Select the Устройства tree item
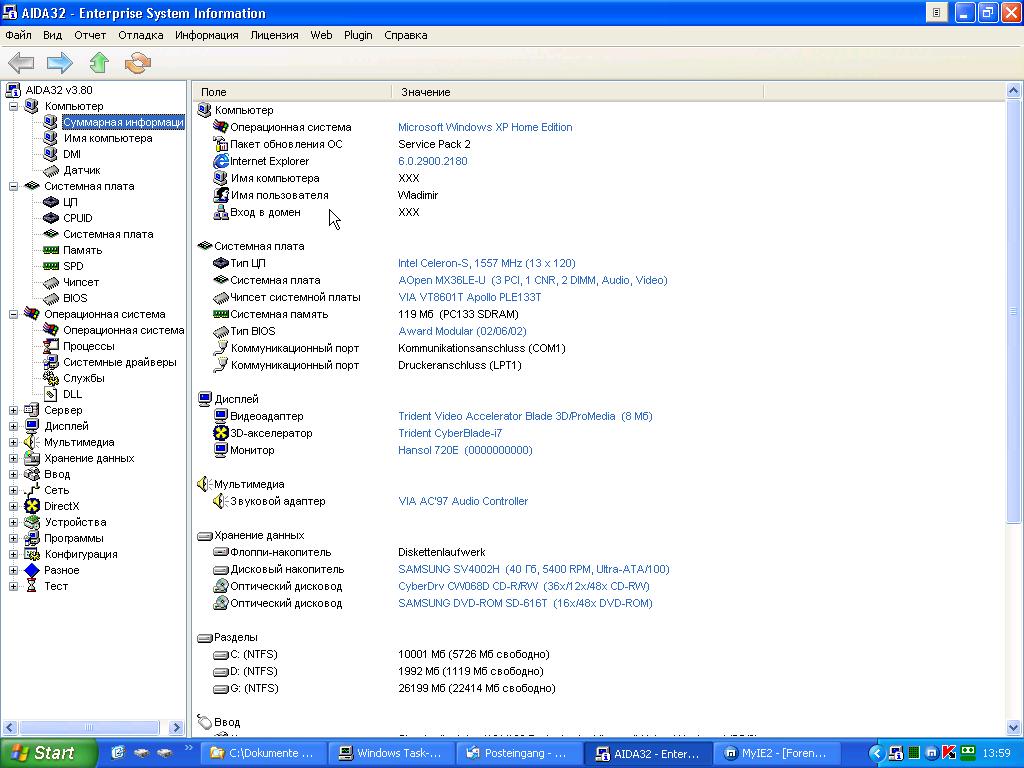The image size is (1024, 768). click(x=75, y=522)
